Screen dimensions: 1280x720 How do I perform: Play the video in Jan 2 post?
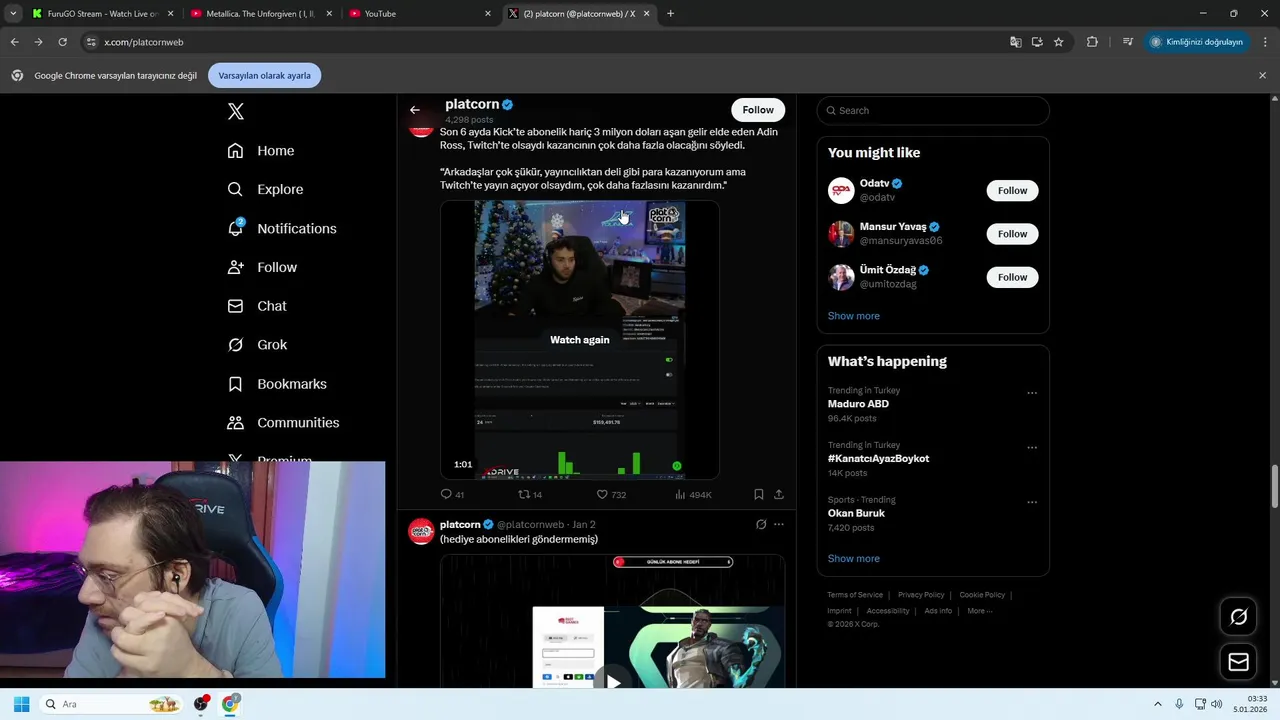point(613,683)
